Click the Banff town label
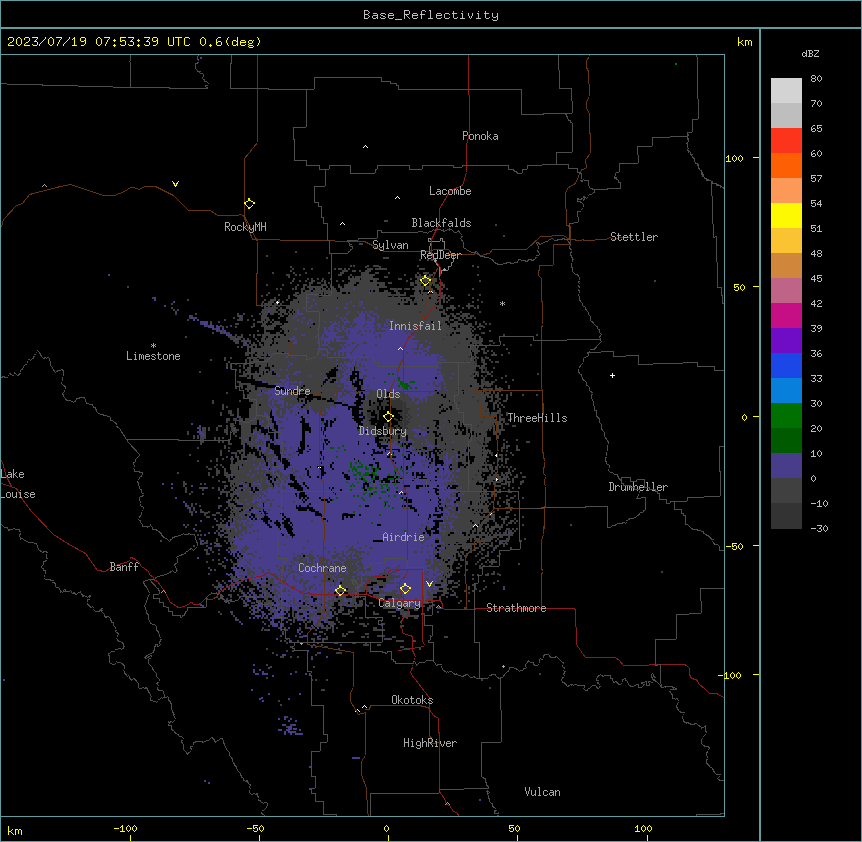 124,567
